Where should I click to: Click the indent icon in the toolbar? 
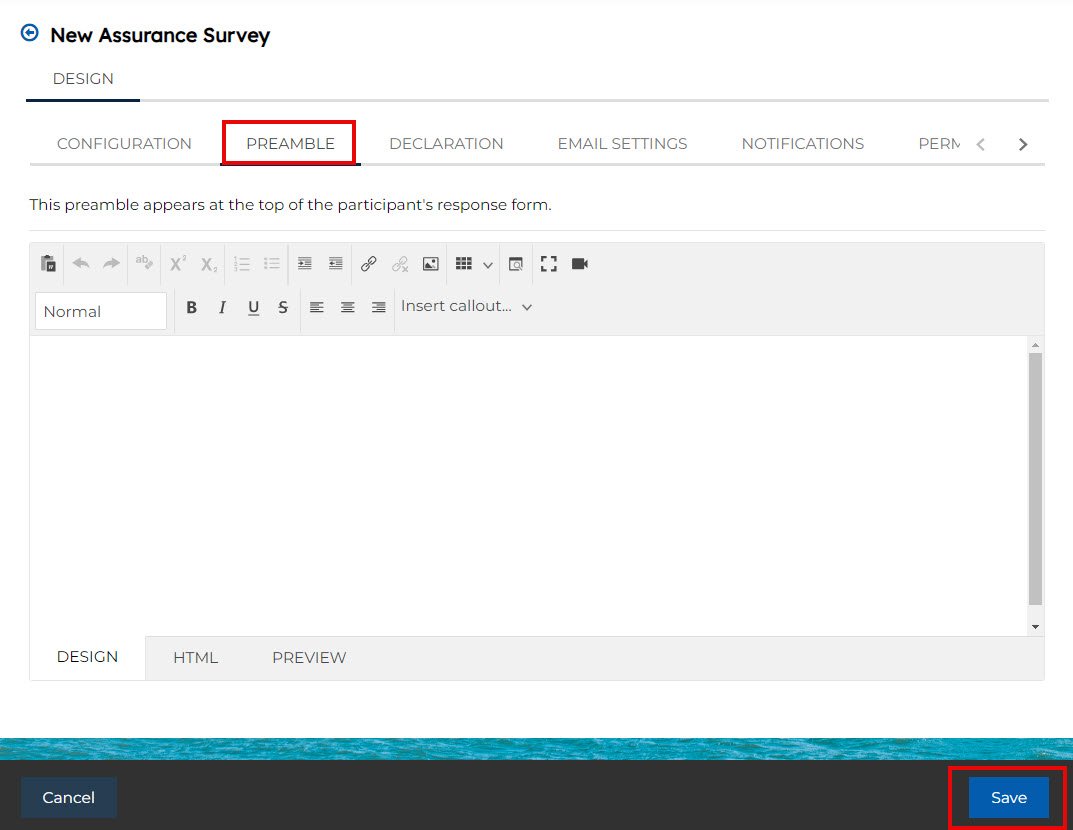tap(305, 264)
